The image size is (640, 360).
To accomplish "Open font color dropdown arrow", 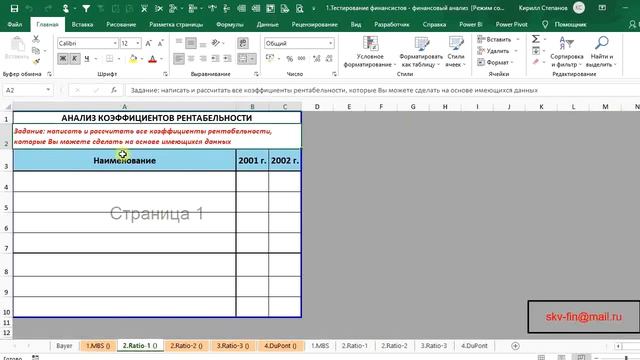I will click(x=162, y=59).
